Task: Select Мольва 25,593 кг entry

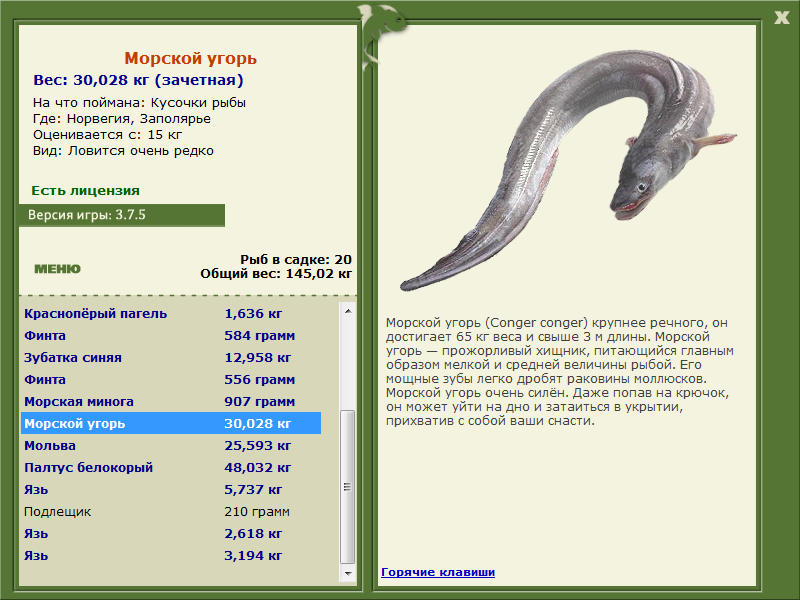Action: 171,445
